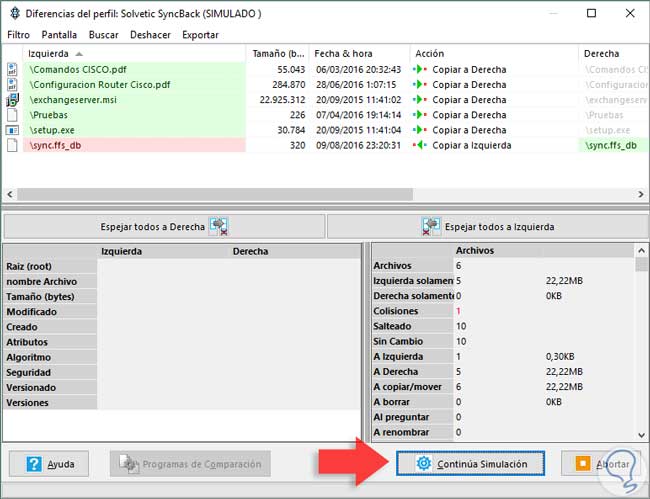Click the copy-right arrow for Comandos CISCO.pdf
Viewport: 650px width, 499px height.
click(x=420, y=69)
